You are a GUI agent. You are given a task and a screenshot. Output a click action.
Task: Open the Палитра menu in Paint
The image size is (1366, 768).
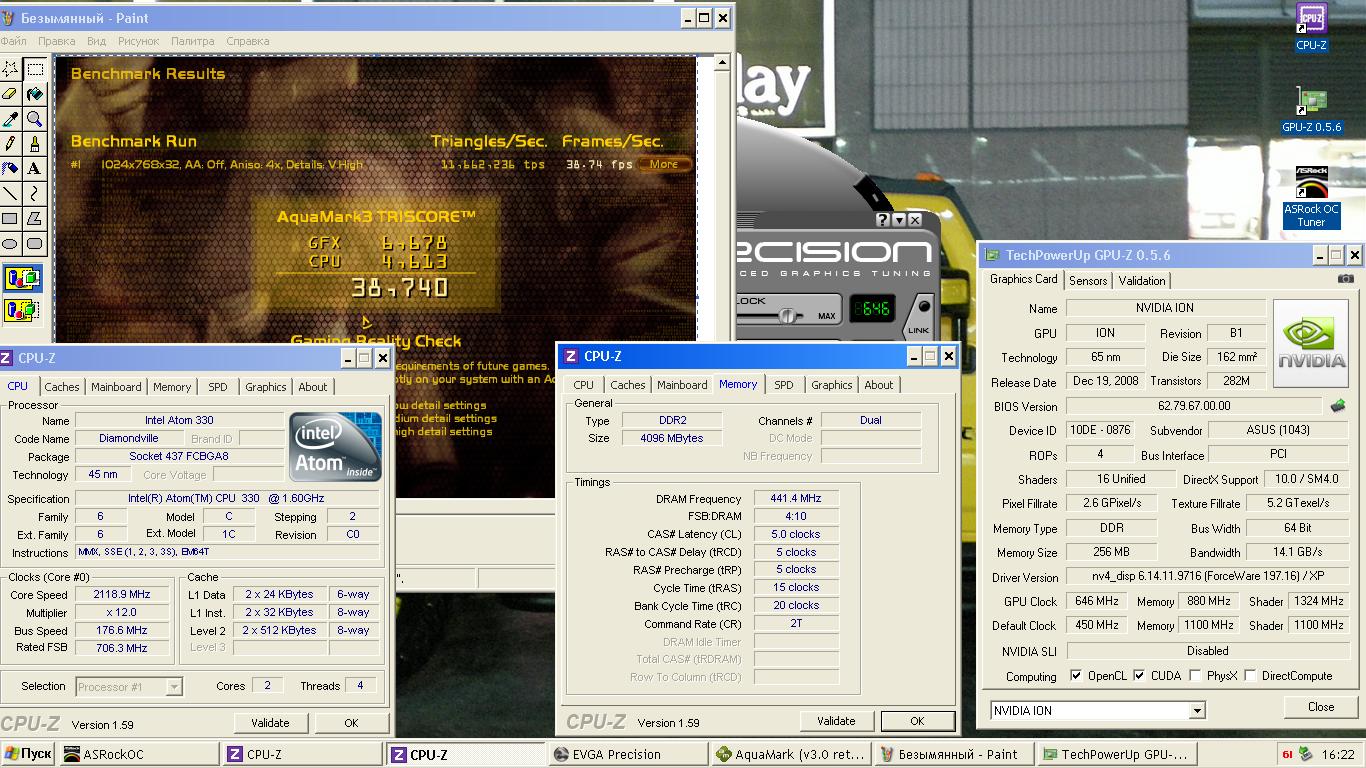click(x=192, y=41)
